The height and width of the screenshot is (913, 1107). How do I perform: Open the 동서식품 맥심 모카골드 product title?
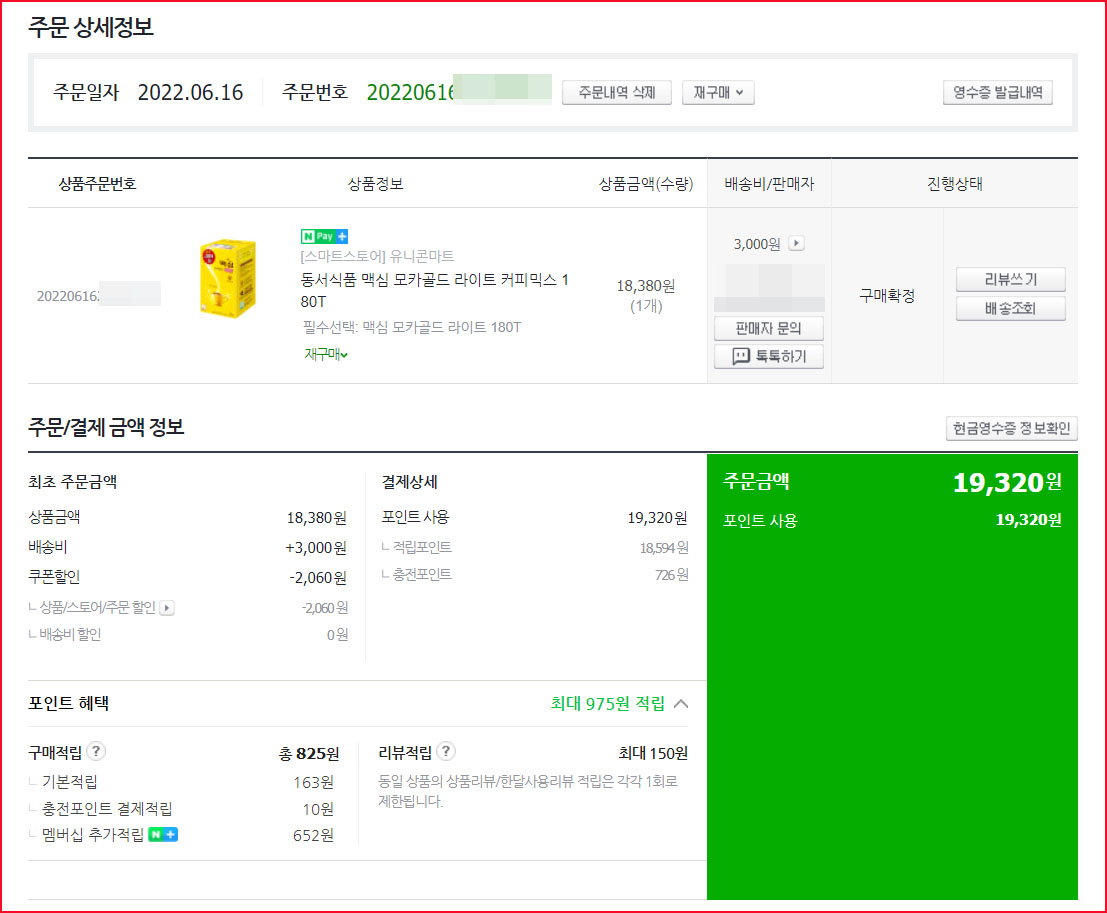click(x=434, y=290)
